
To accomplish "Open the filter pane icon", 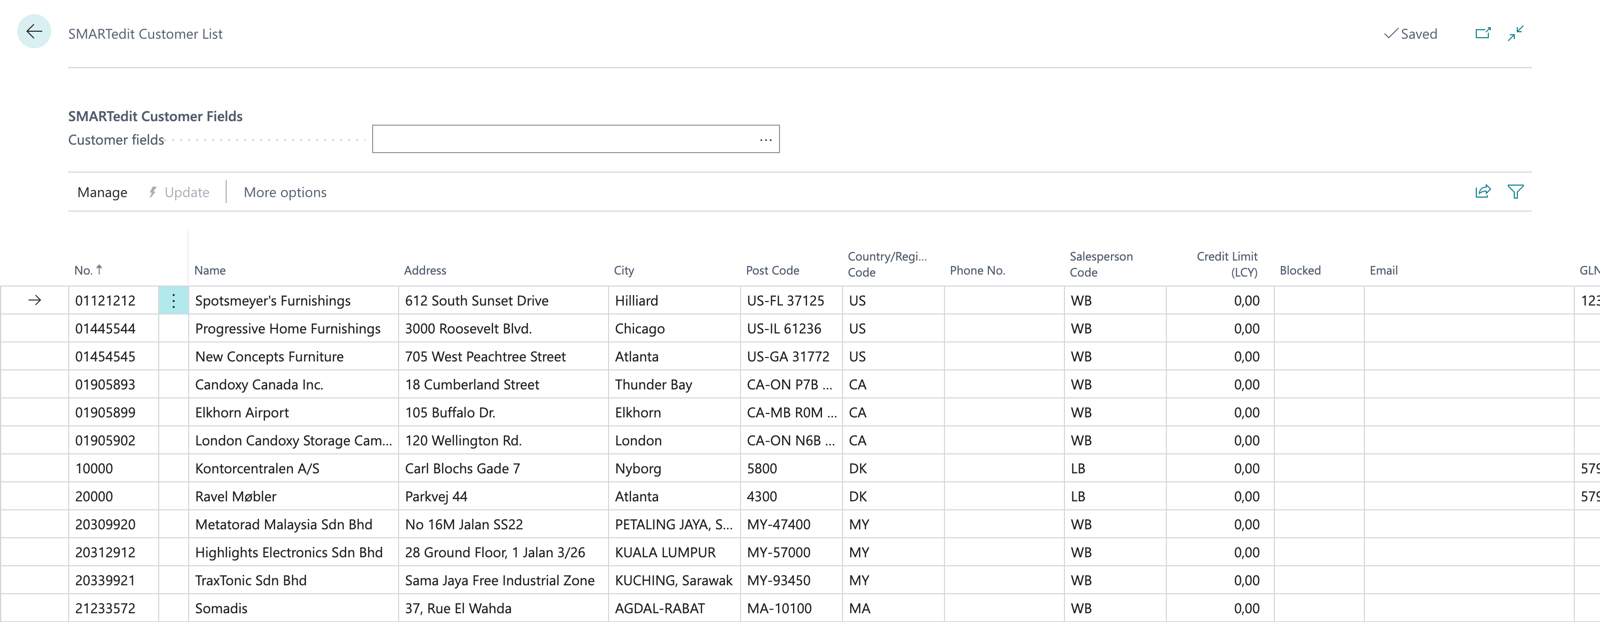I will (x=1516, y=192).
